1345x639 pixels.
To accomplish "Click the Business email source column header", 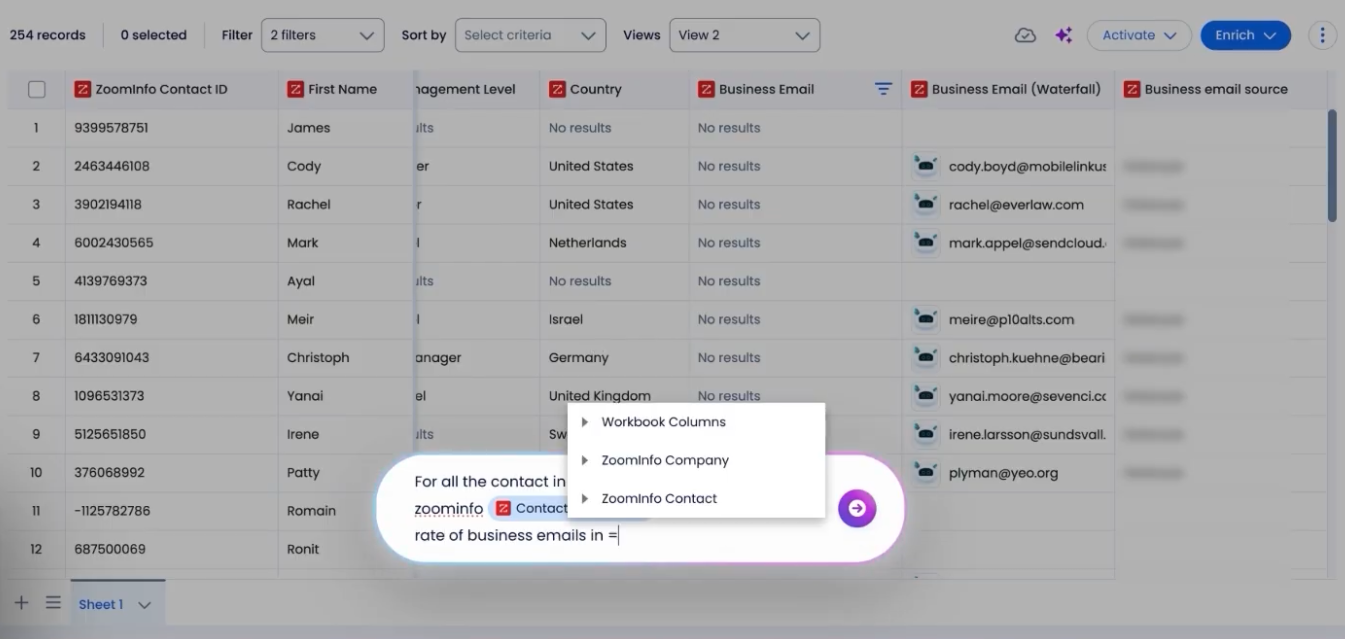I will (1221, 89).
